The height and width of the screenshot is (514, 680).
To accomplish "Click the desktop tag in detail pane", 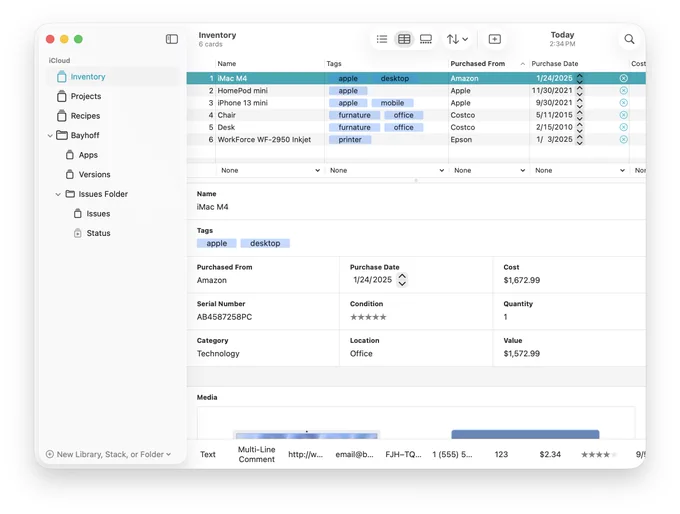I will click(x=265, y=243).
